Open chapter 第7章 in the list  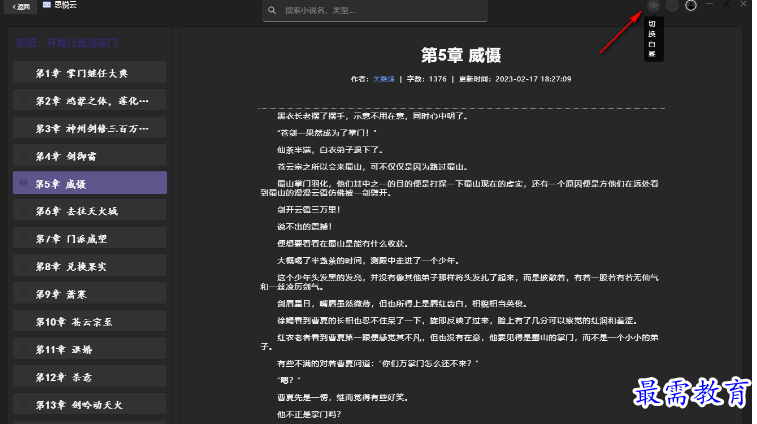pos(90,239)
